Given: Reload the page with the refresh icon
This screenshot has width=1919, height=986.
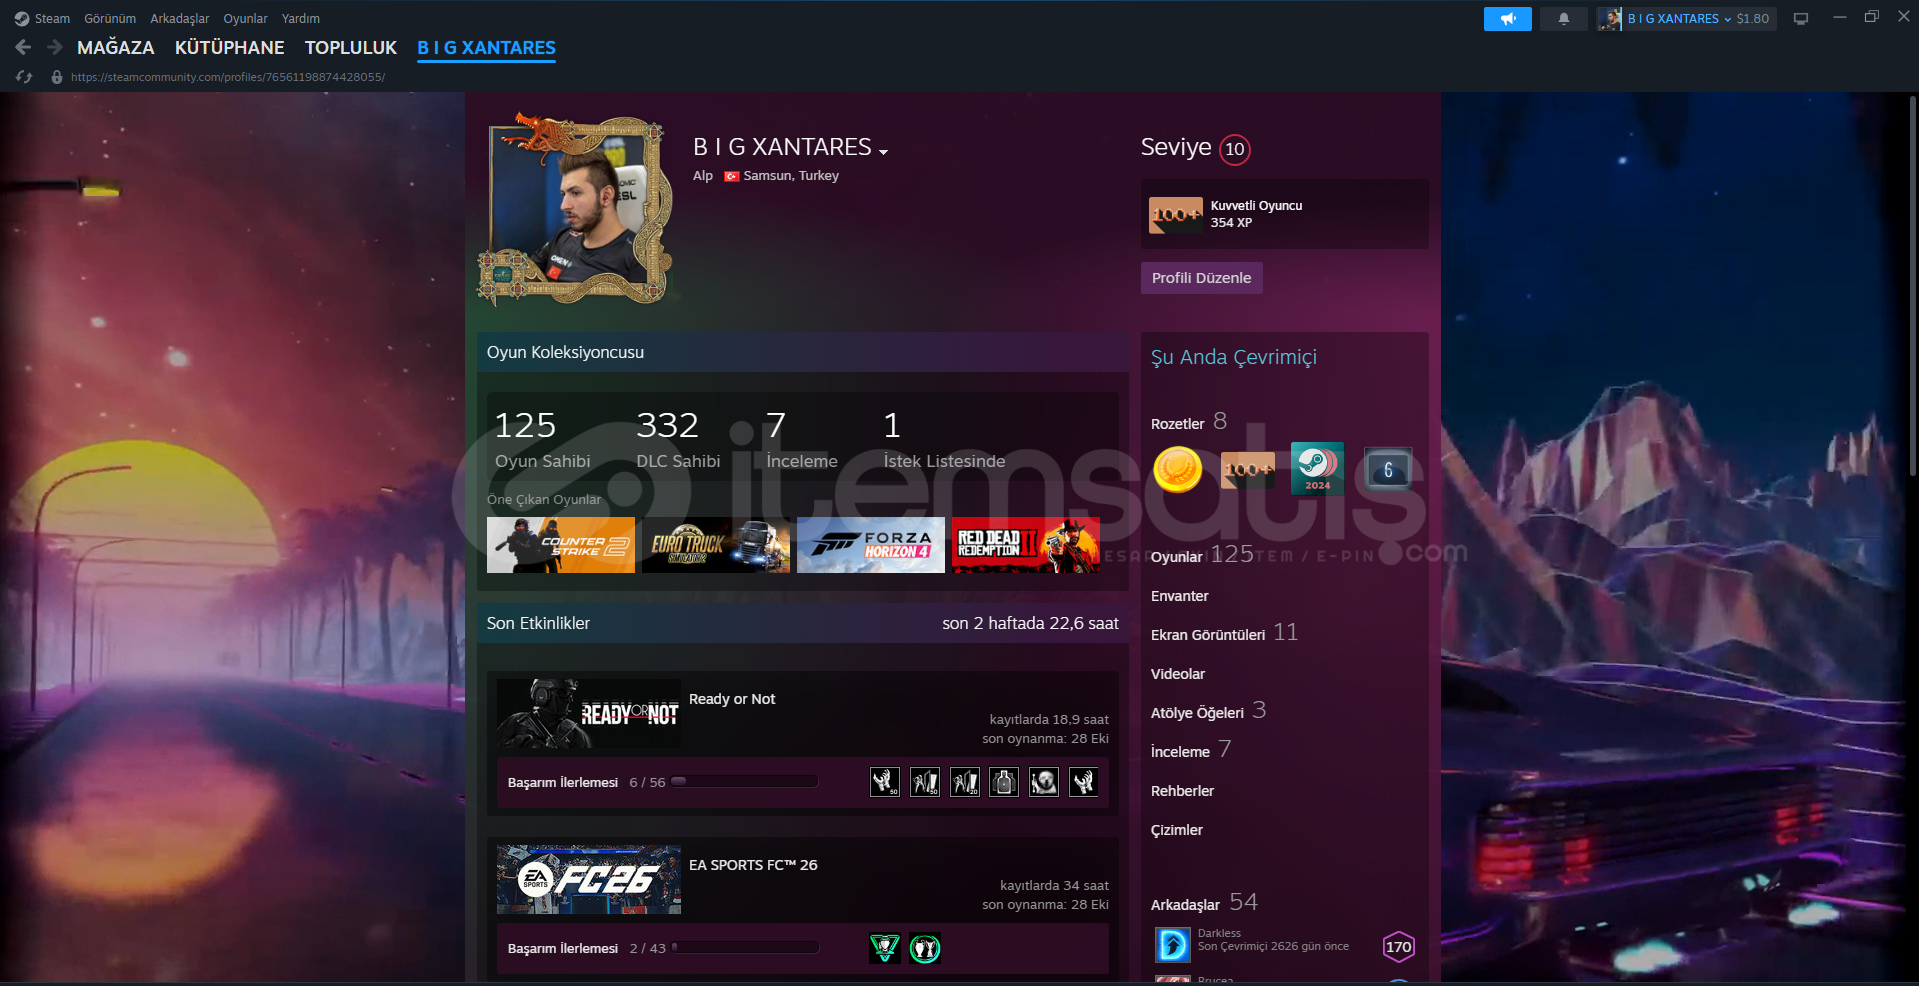Looking at the screenshot, I should (24, 77).
